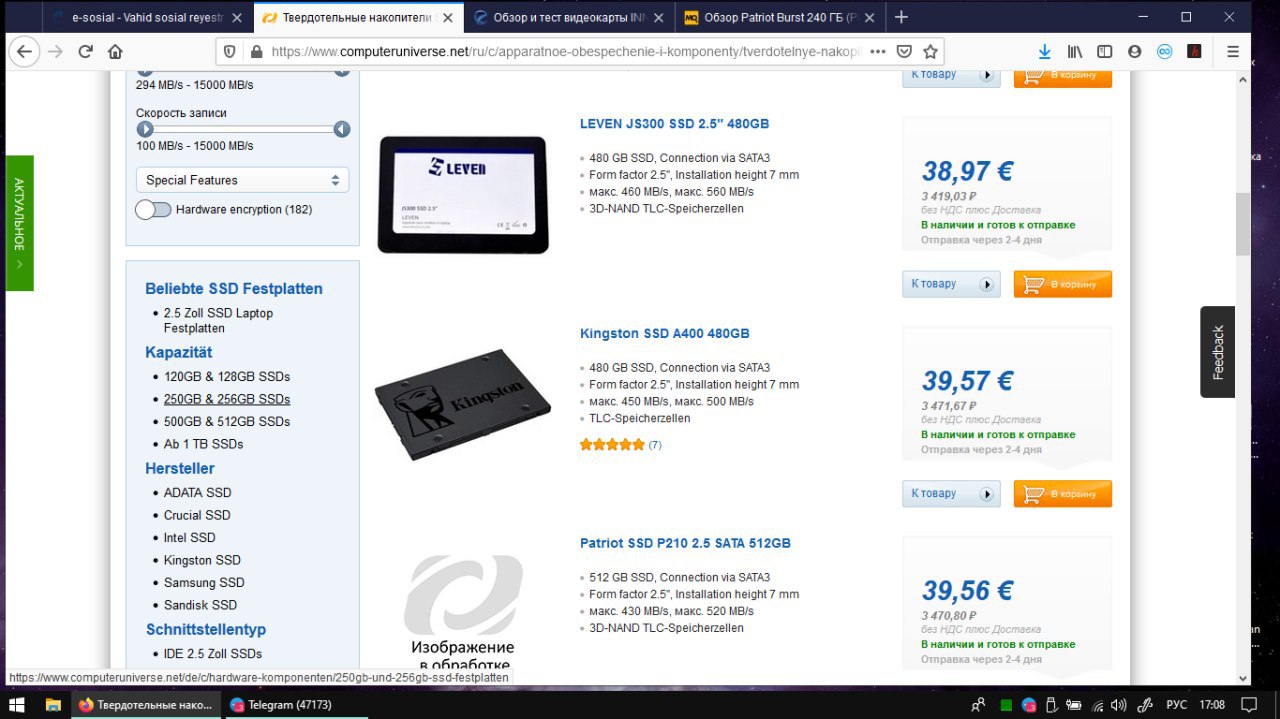Click the Kingston A400 product image
The image size is (1280, 719).
tap(463, 404)
